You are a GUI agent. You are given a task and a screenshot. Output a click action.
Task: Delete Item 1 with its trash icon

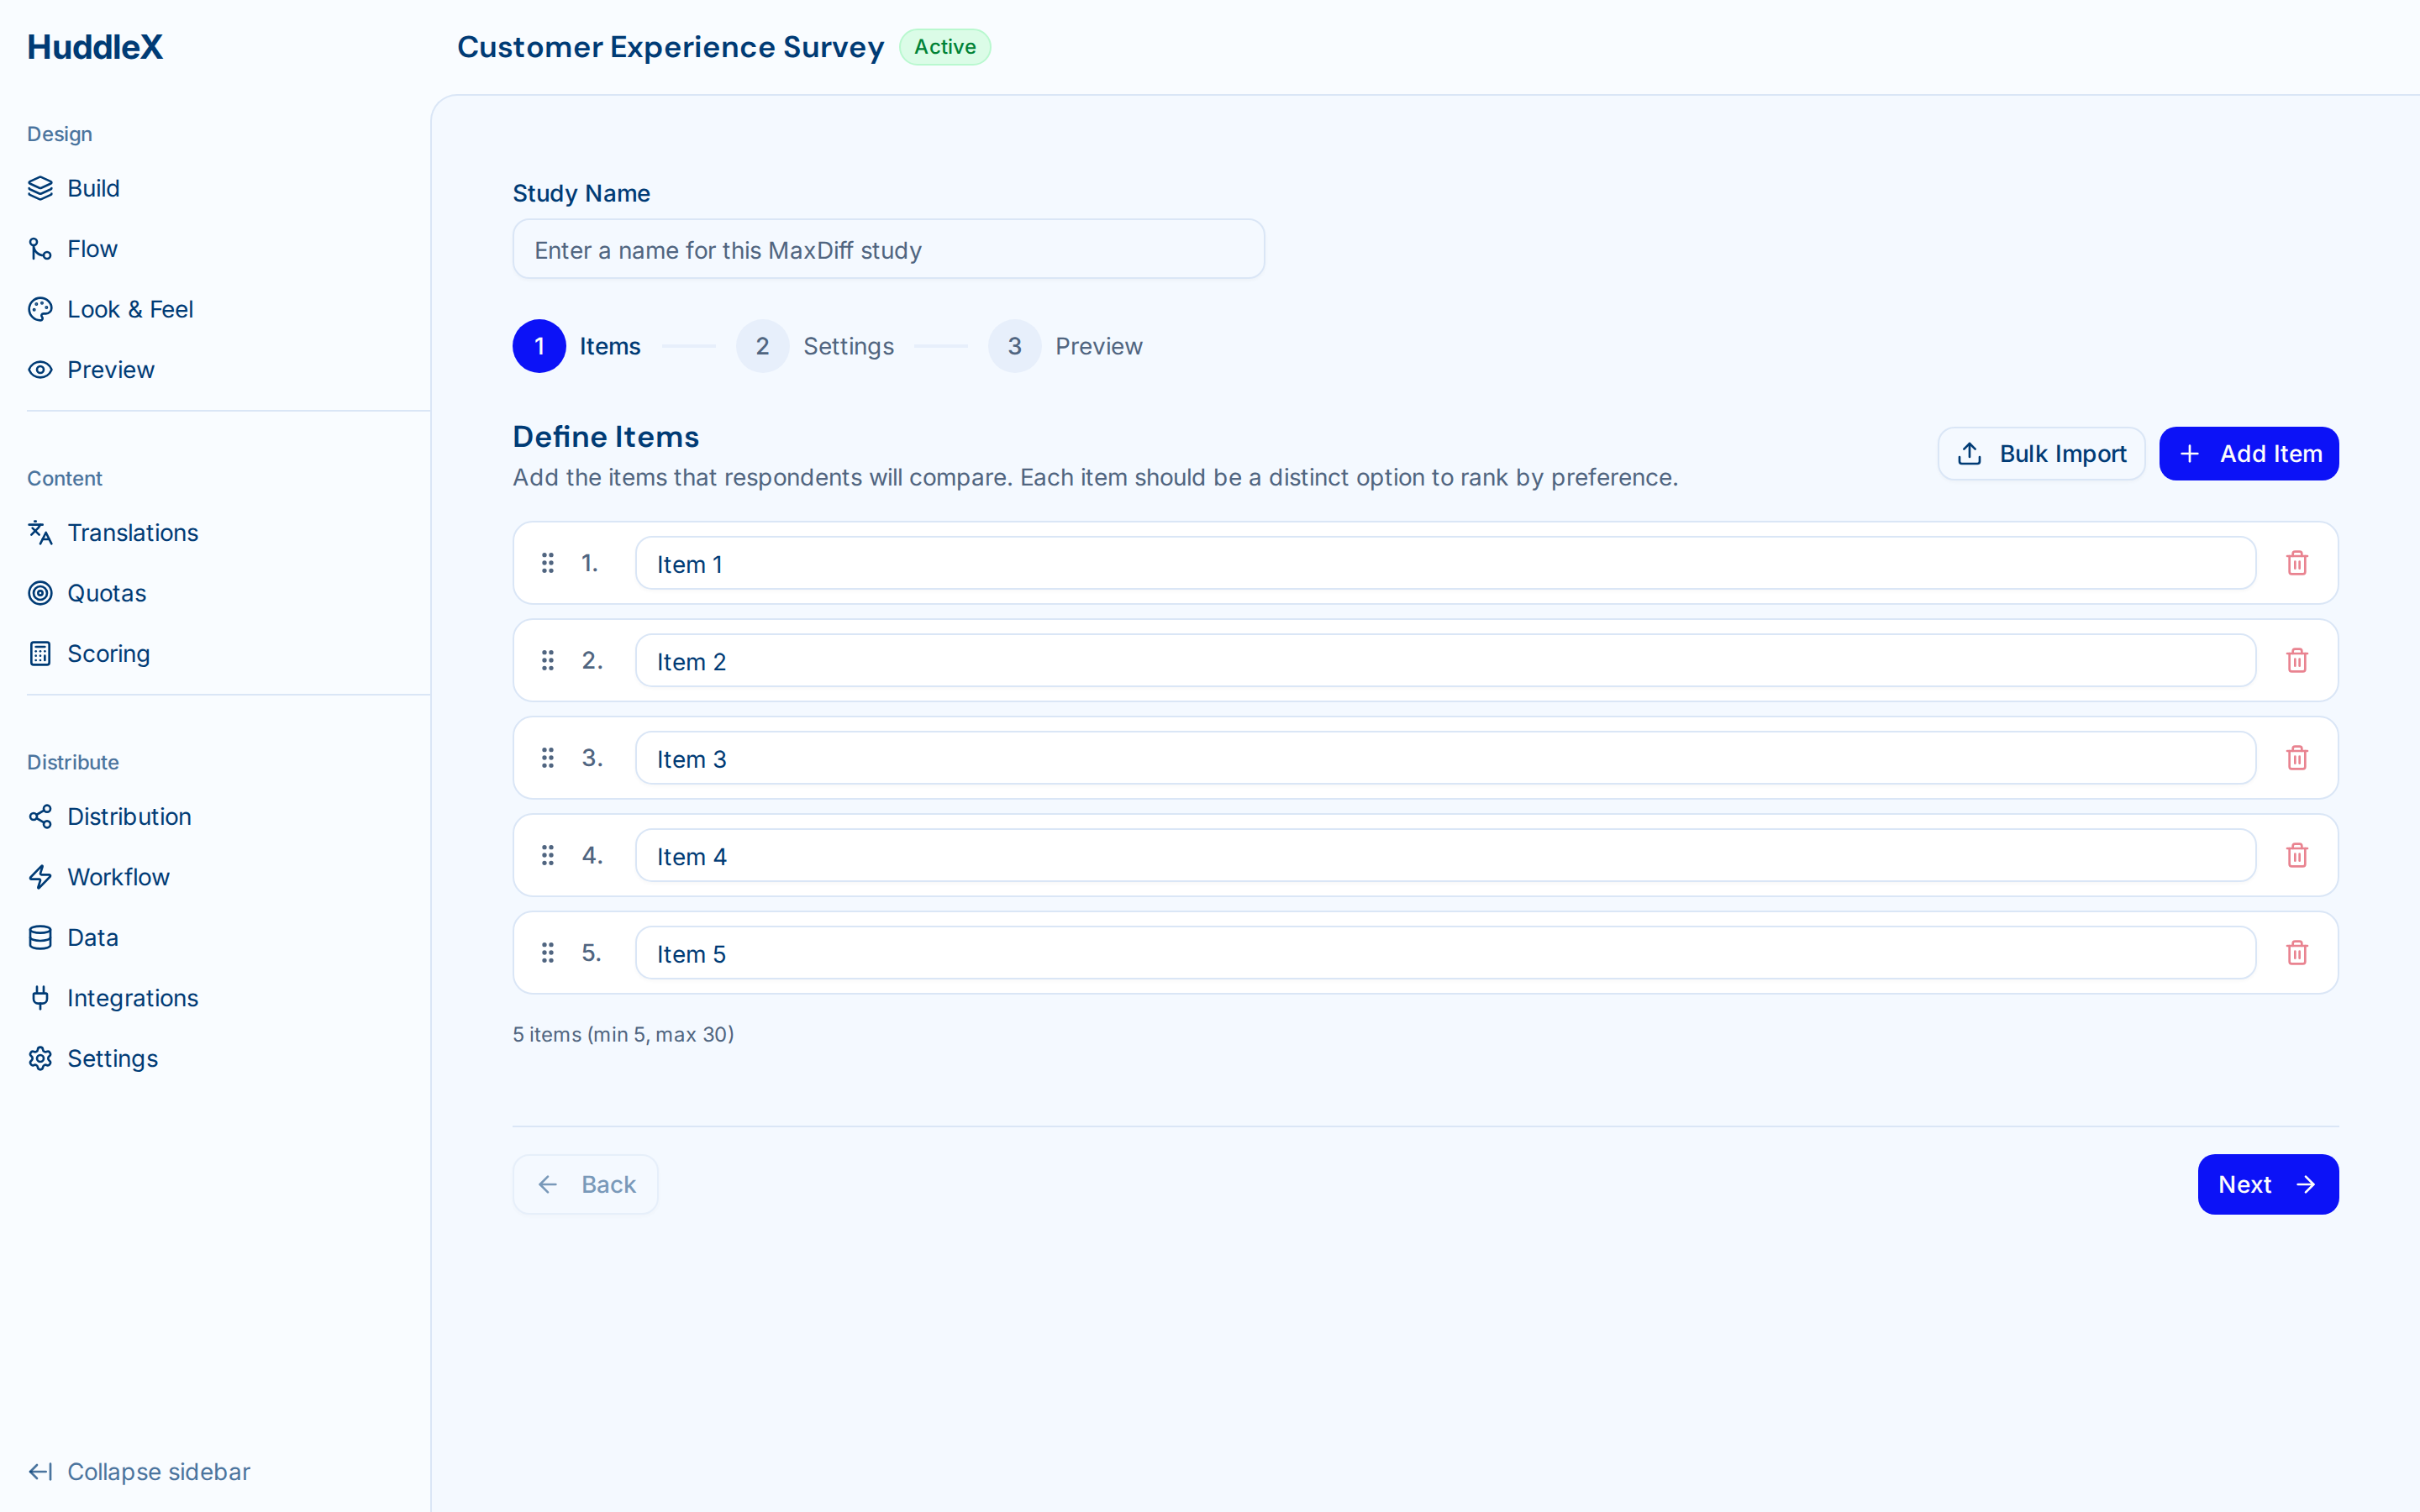pyautogui.click(x=2297, y=563)
